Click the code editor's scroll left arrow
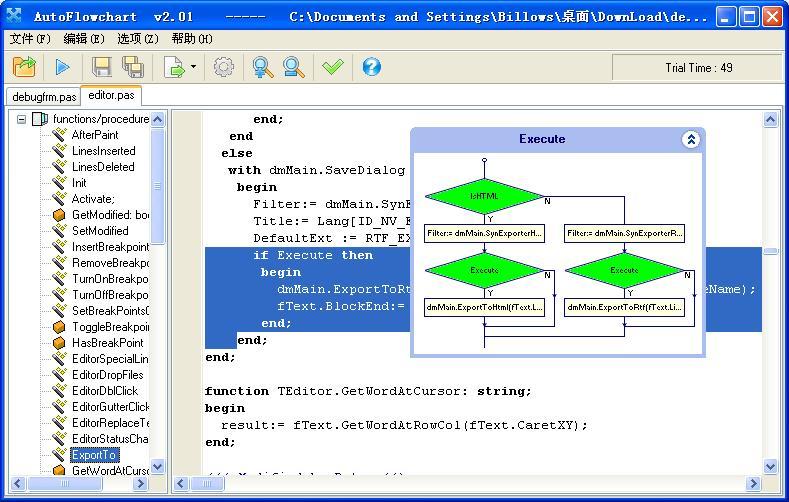Image resolution: width=789 pixels, height=502 pixels. [x=181, y=484]
